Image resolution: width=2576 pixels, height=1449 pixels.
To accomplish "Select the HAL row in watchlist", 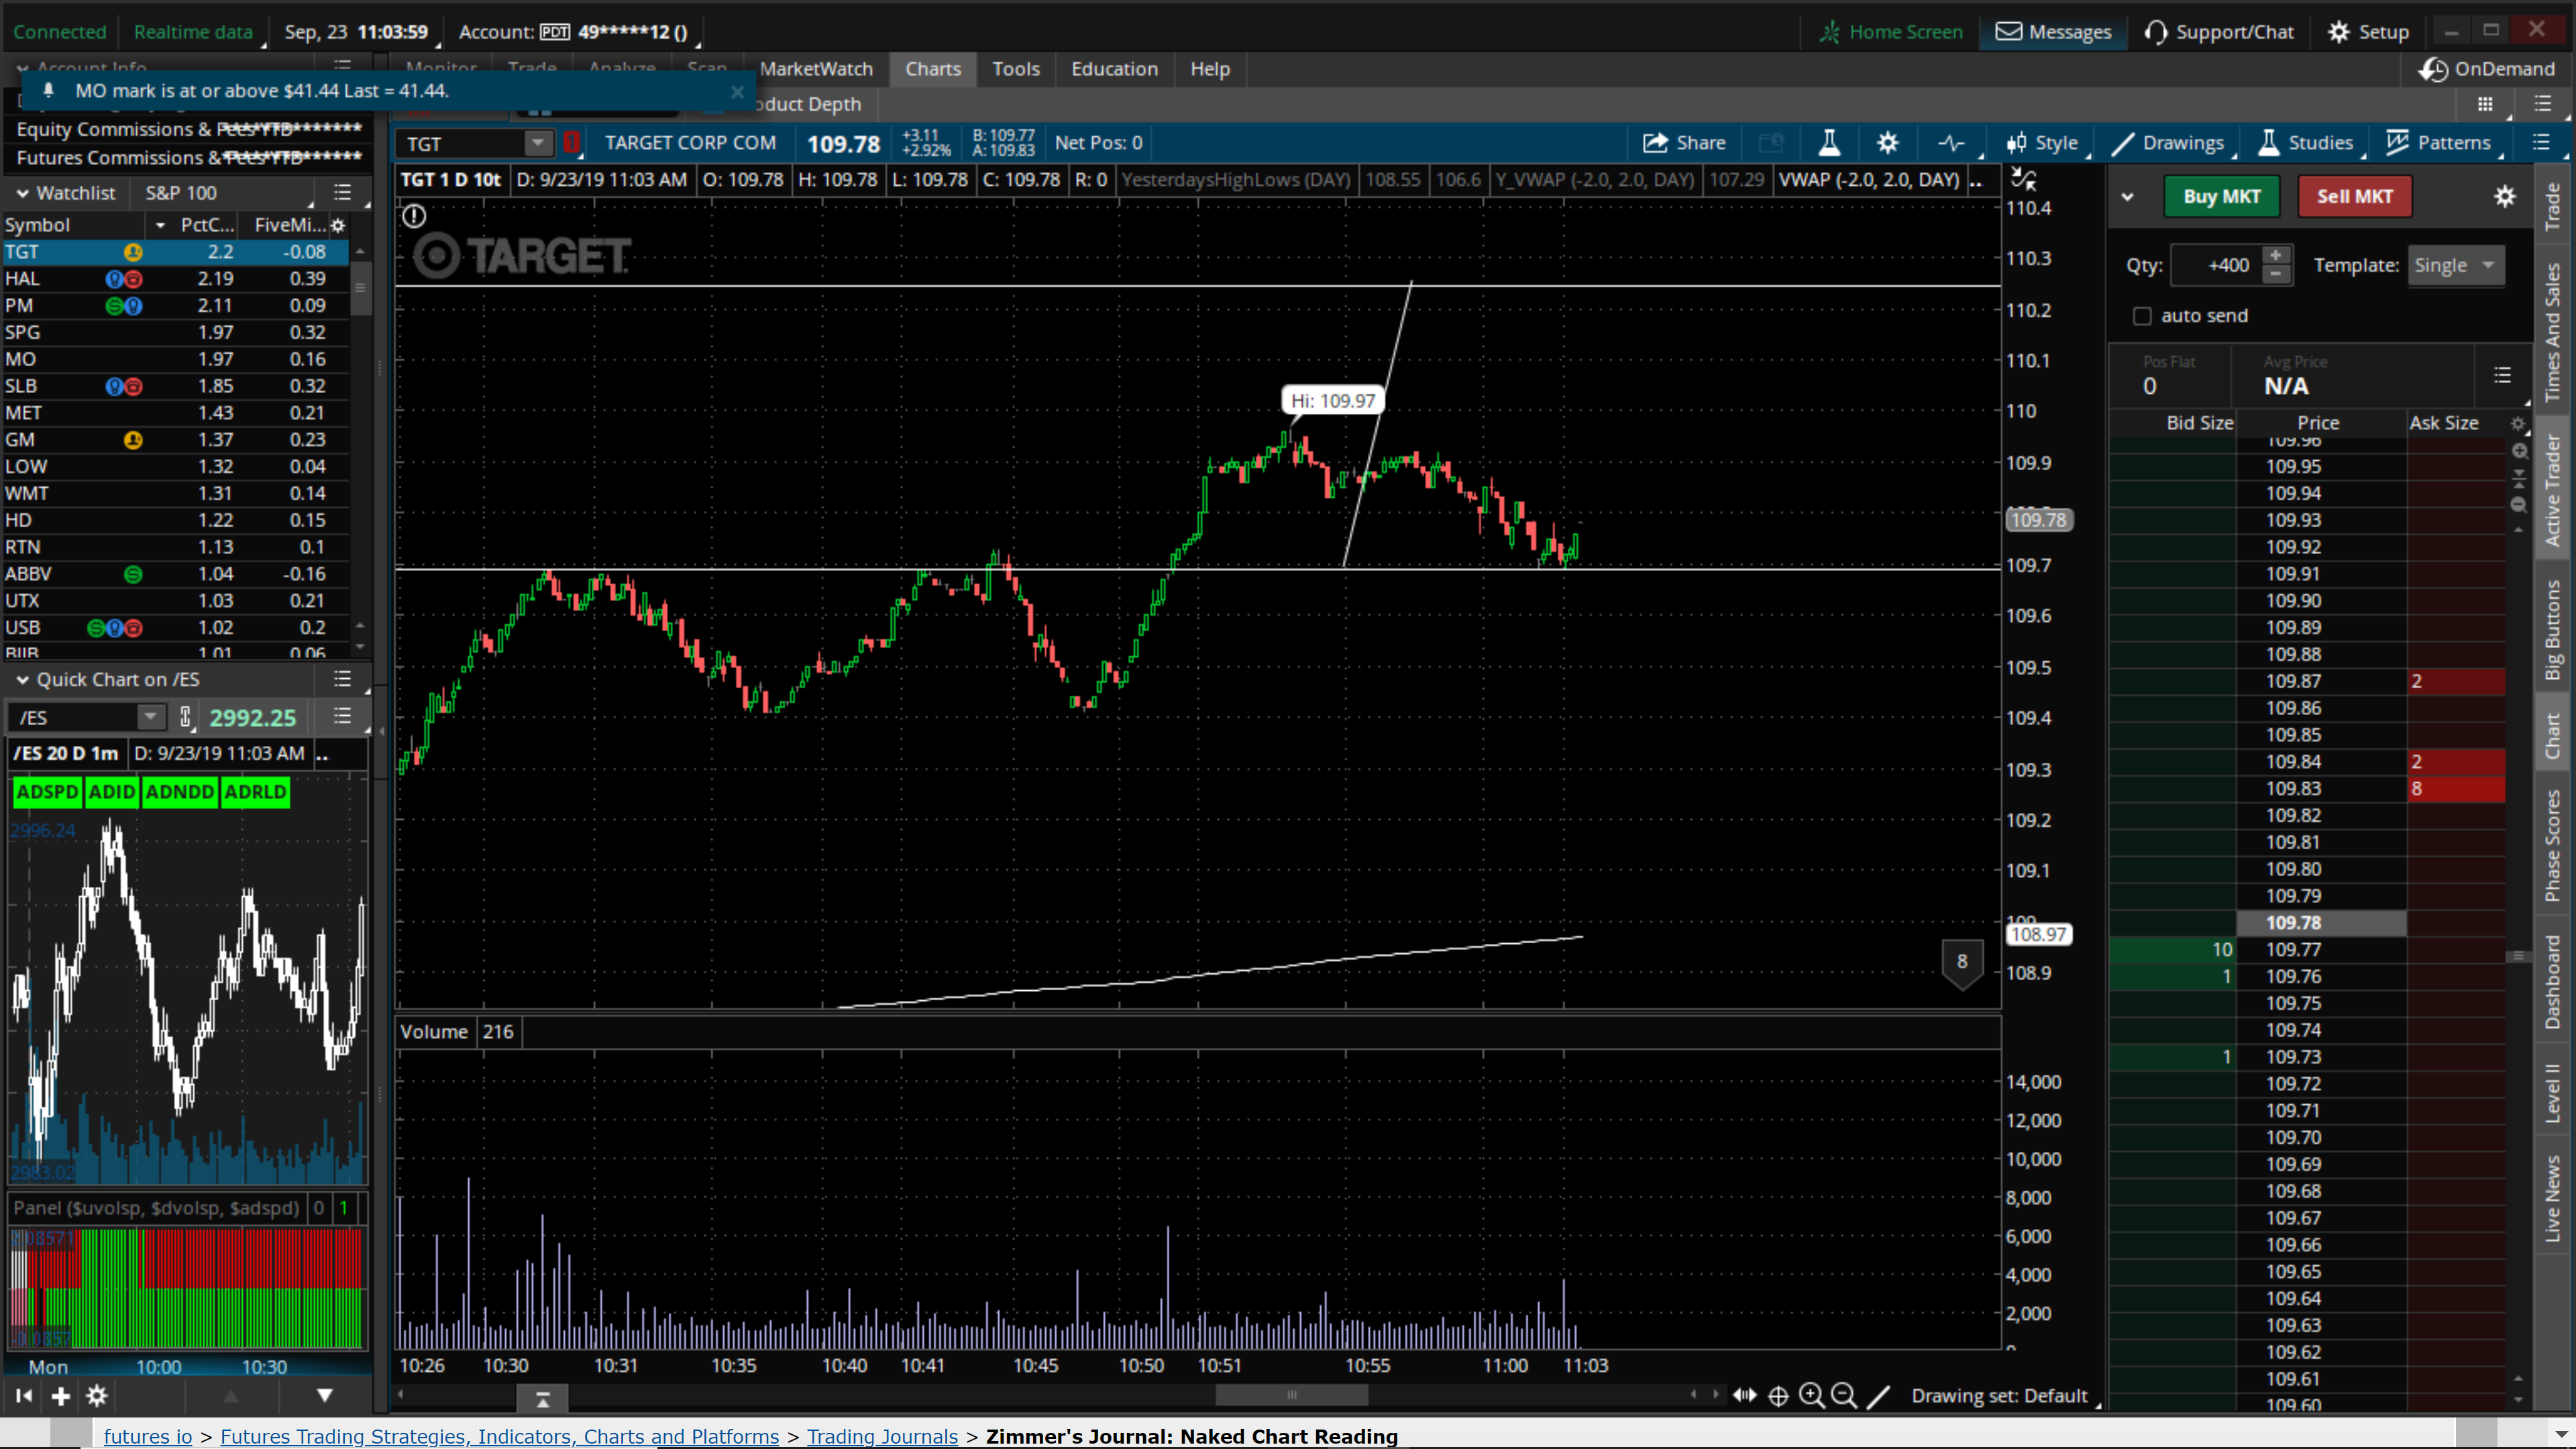I will pos(175,278).
